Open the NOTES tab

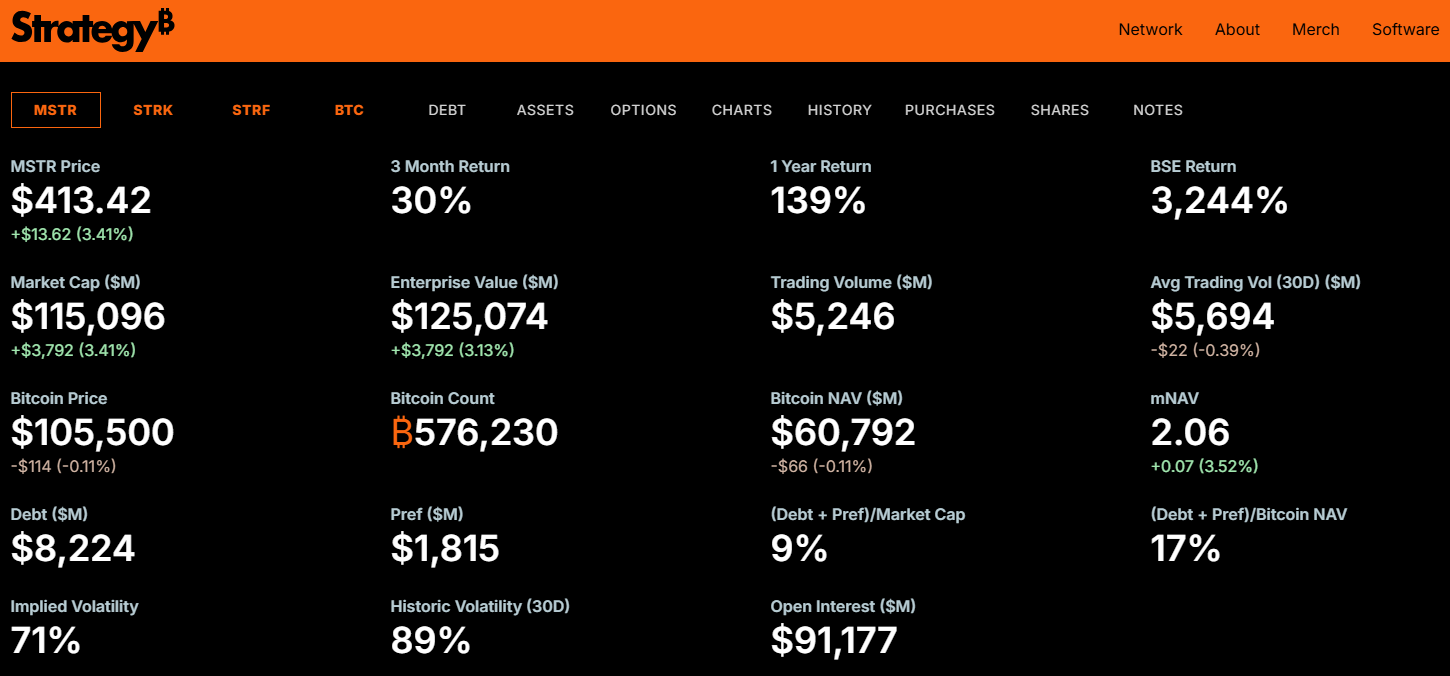click(1157, 110)
